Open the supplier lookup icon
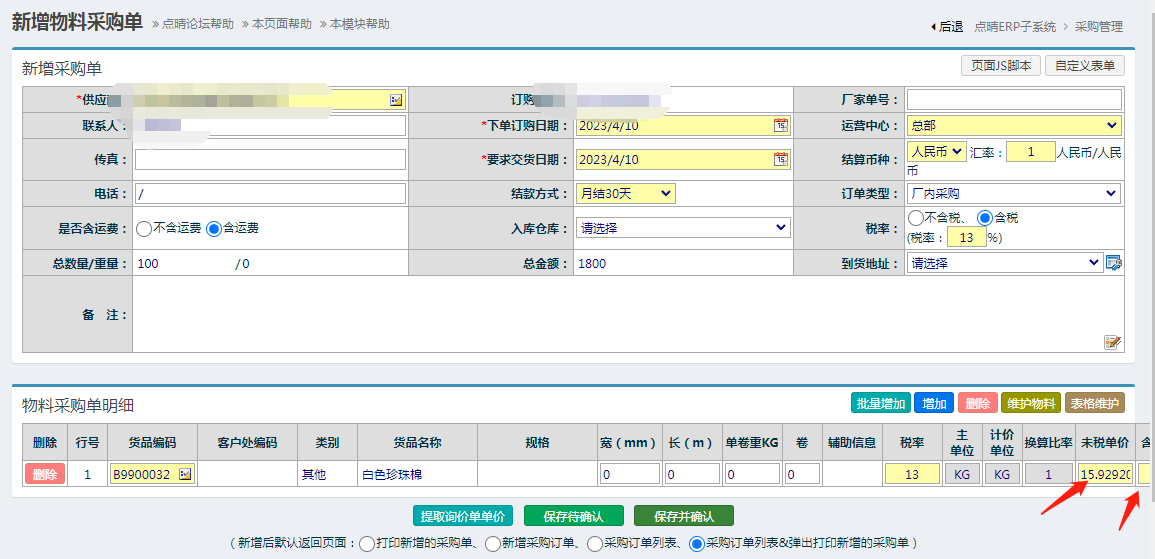1155x559 pixels. click(396, 100)
